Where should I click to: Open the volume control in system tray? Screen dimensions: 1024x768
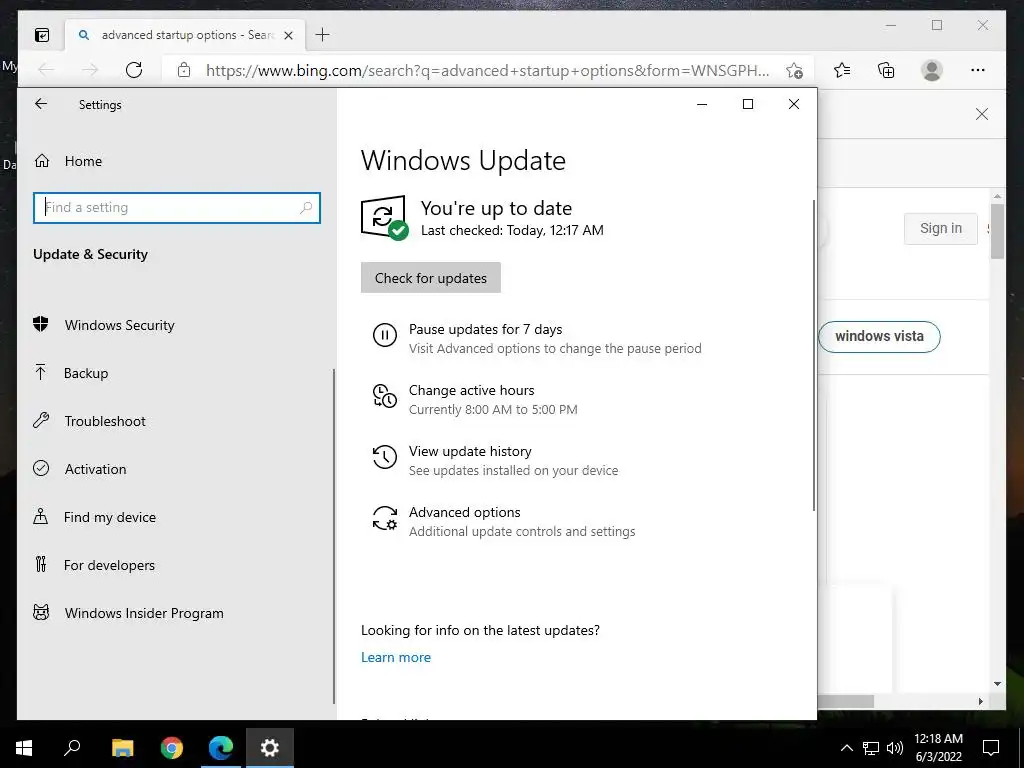coord(895,748)
